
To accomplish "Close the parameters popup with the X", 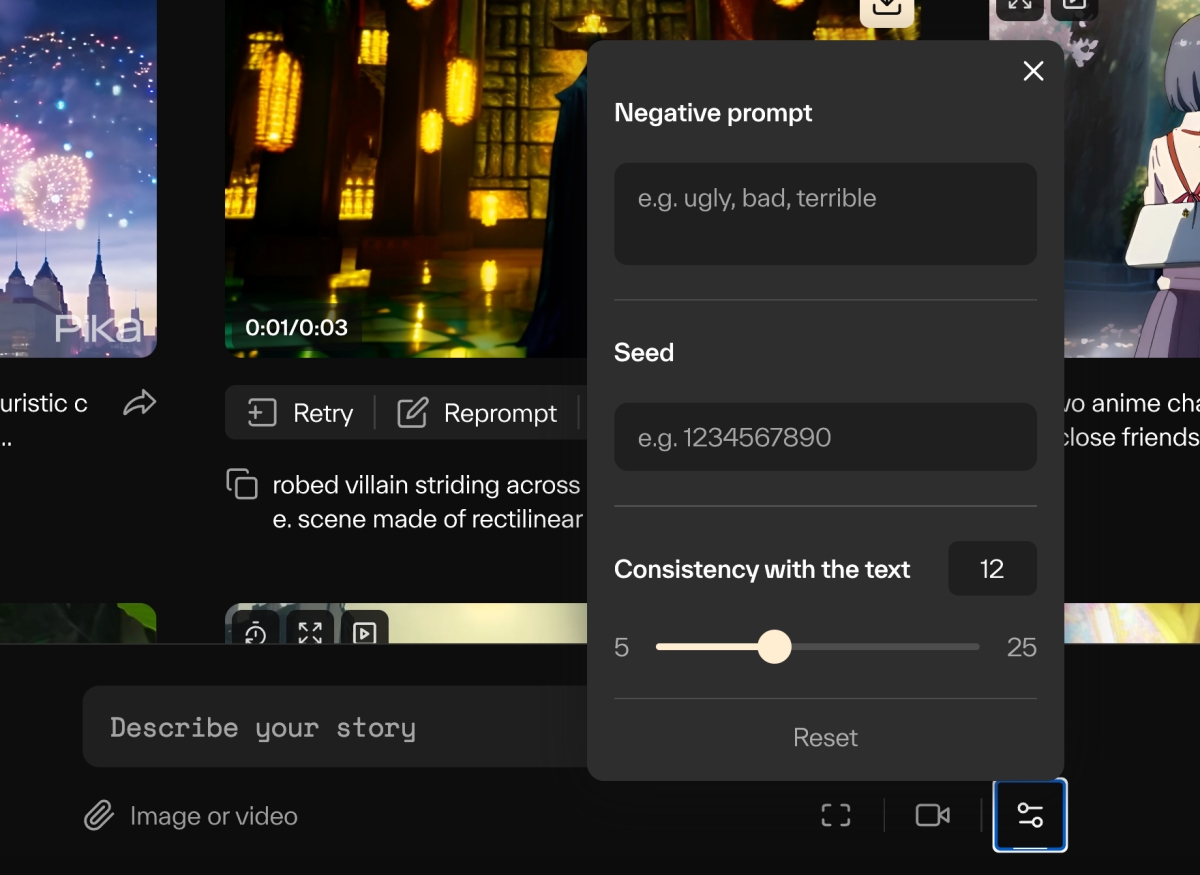I will click(x=1033, y=71).
